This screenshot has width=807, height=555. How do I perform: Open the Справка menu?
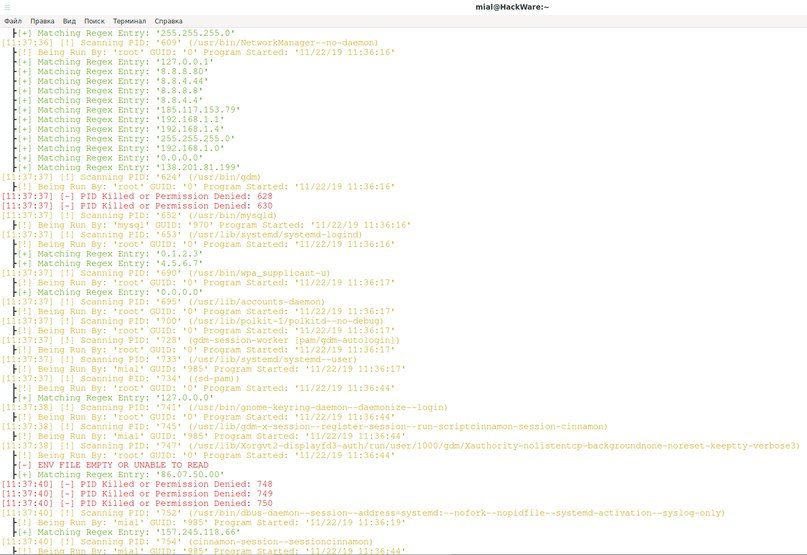coord(168,21)
